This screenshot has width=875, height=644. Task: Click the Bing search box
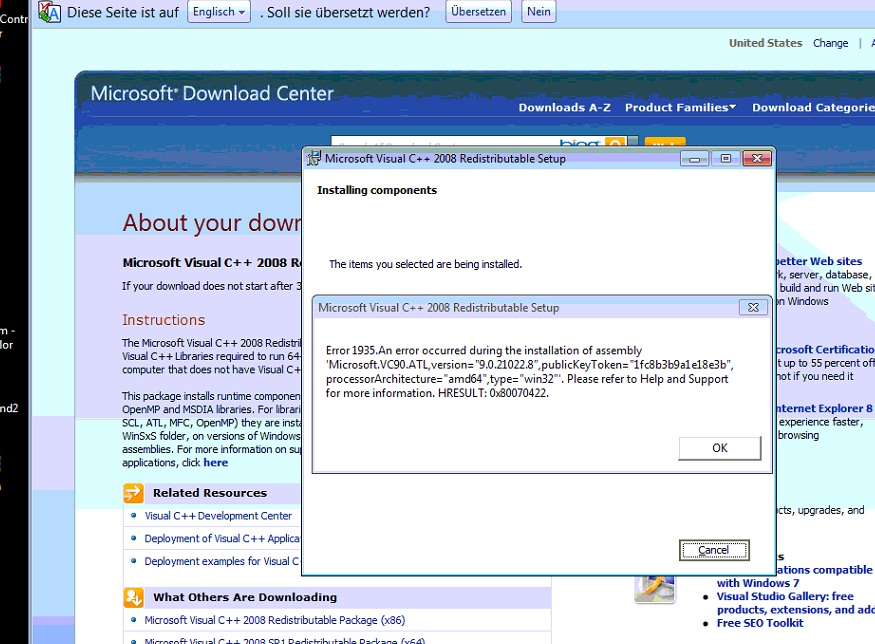coord(467,142)
